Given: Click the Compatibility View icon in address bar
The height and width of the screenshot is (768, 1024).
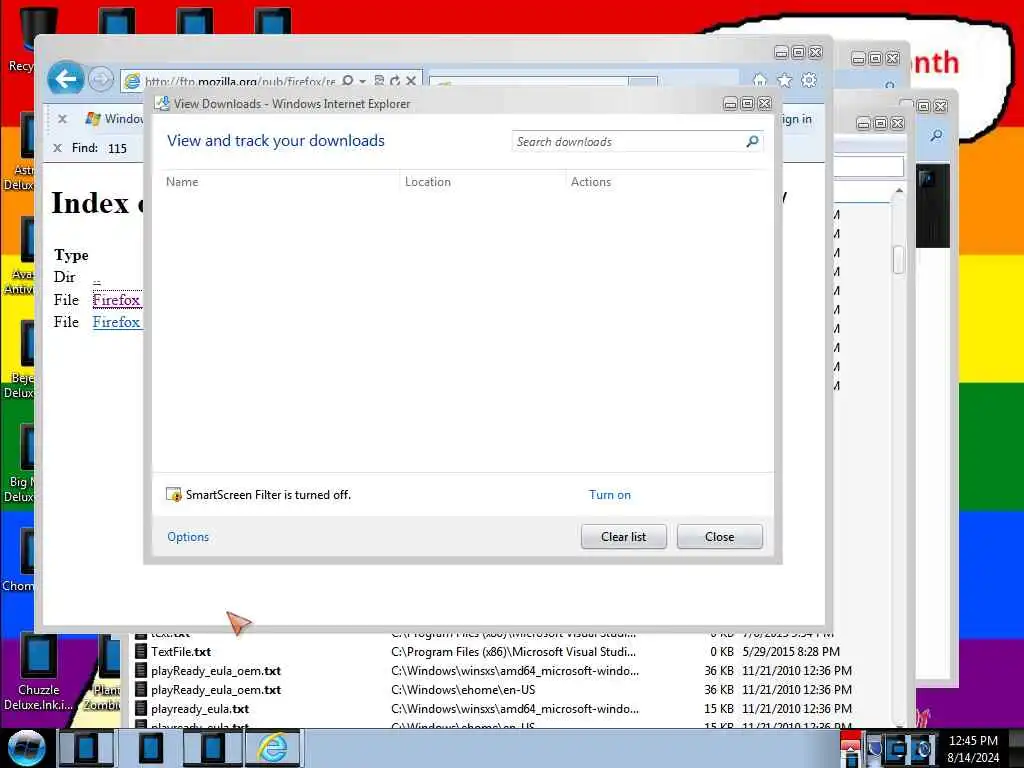Looking at the screenshot, I should tap(379, 80).
